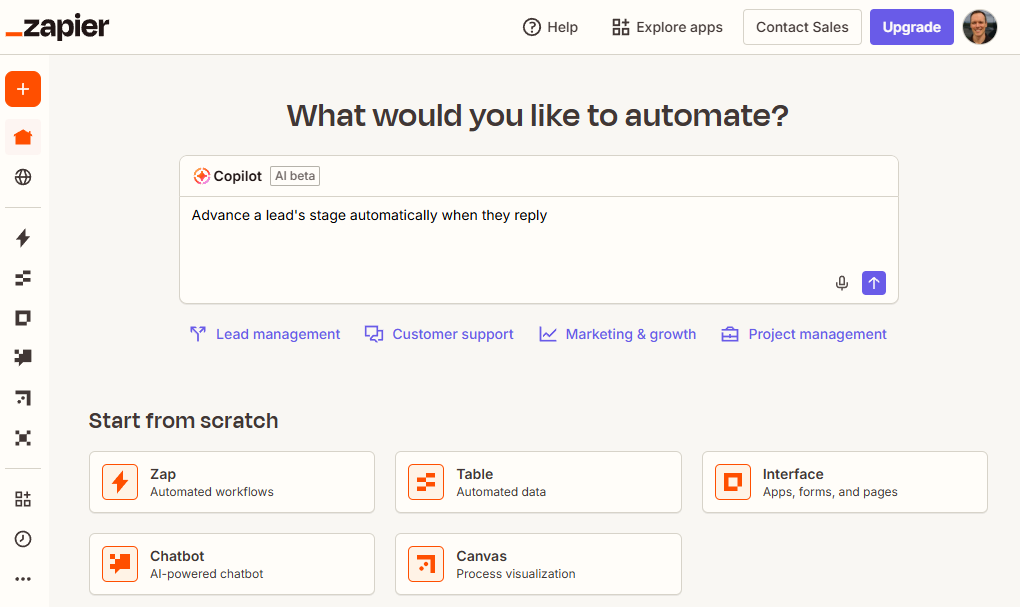Click the Contact Sales button

click(x=802, y=27)
